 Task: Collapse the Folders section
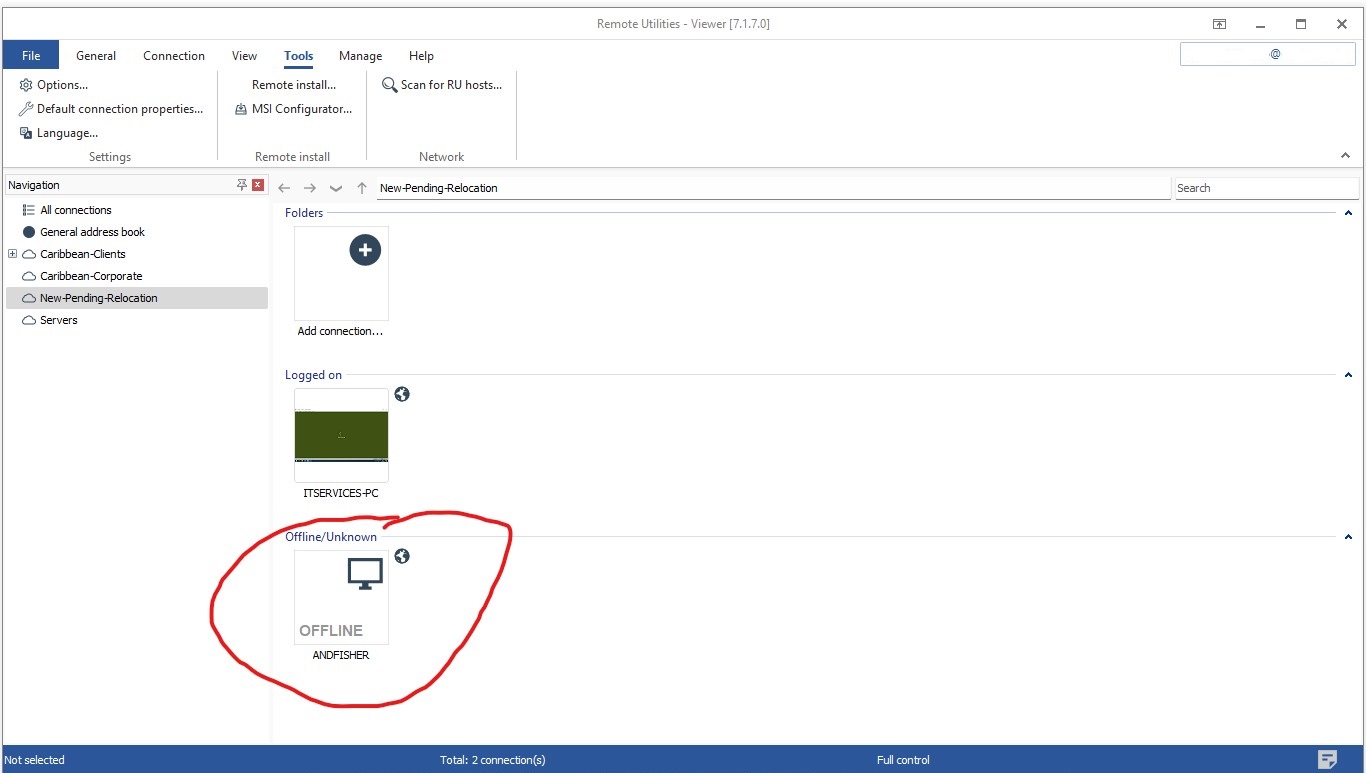pos(1348,213)
